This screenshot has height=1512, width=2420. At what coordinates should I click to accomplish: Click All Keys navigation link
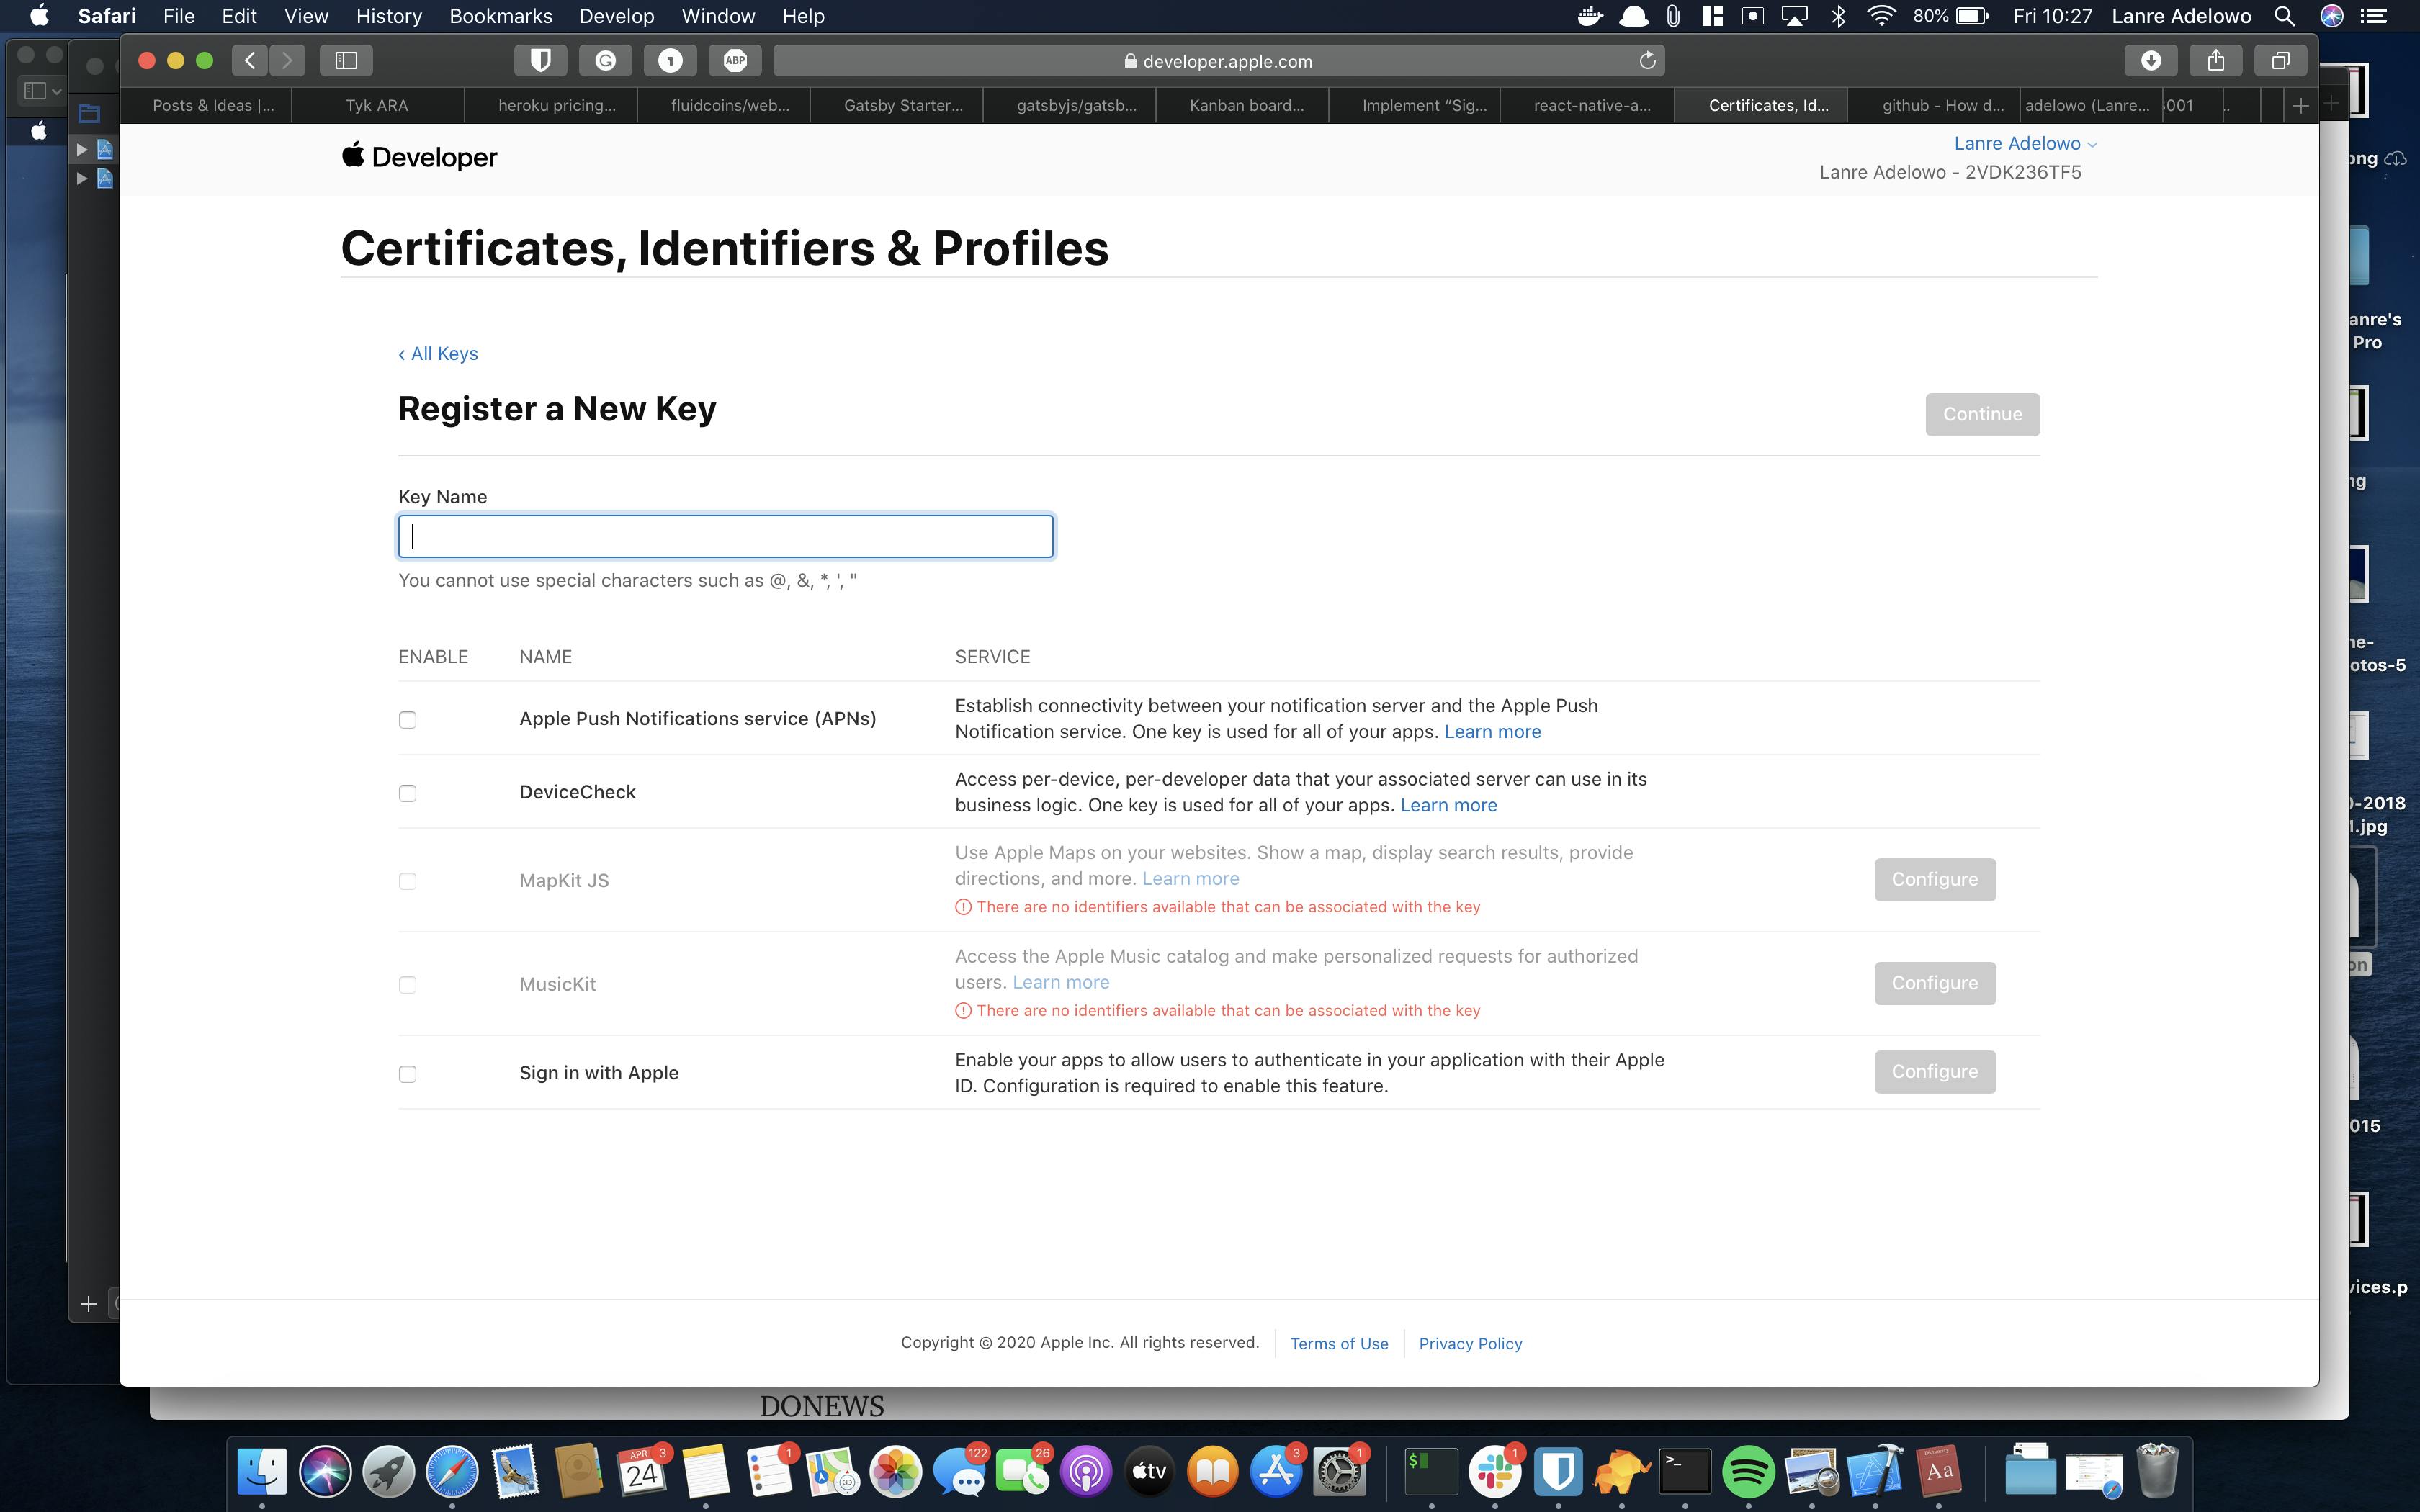436,352
